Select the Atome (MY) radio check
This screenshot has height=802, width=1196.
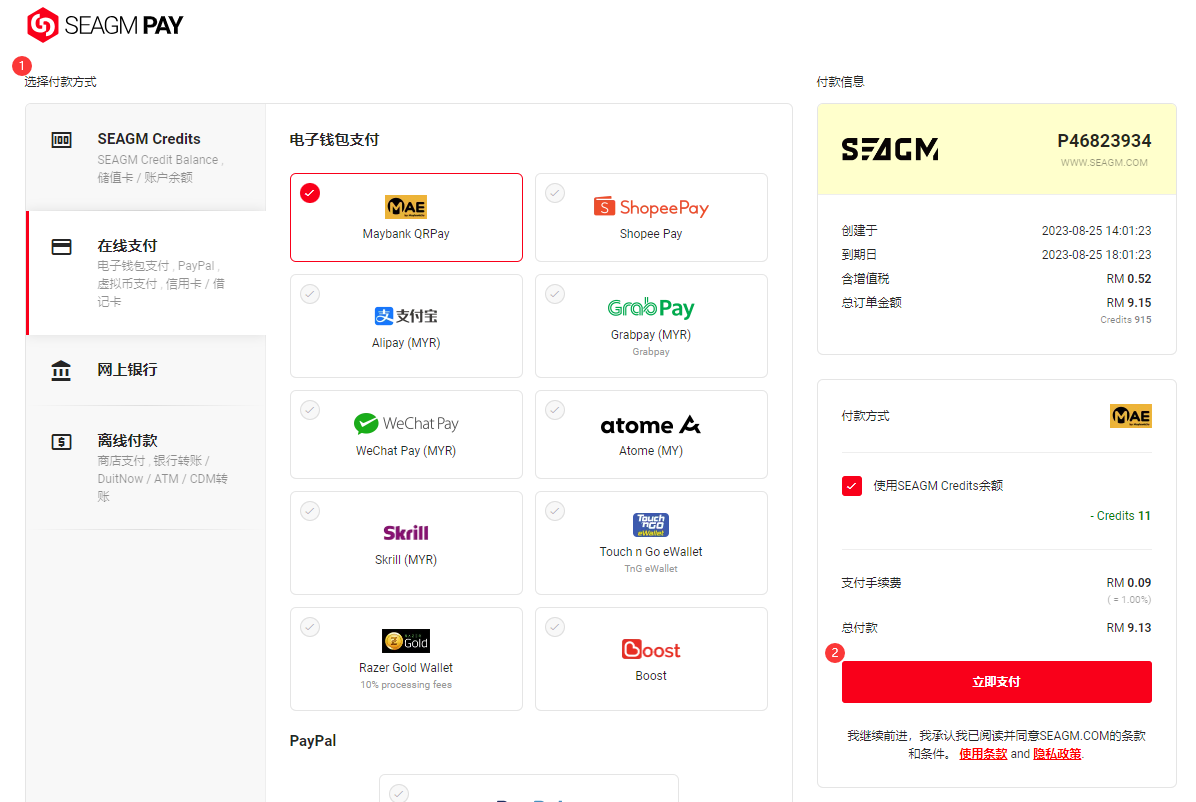click(555, 410)
